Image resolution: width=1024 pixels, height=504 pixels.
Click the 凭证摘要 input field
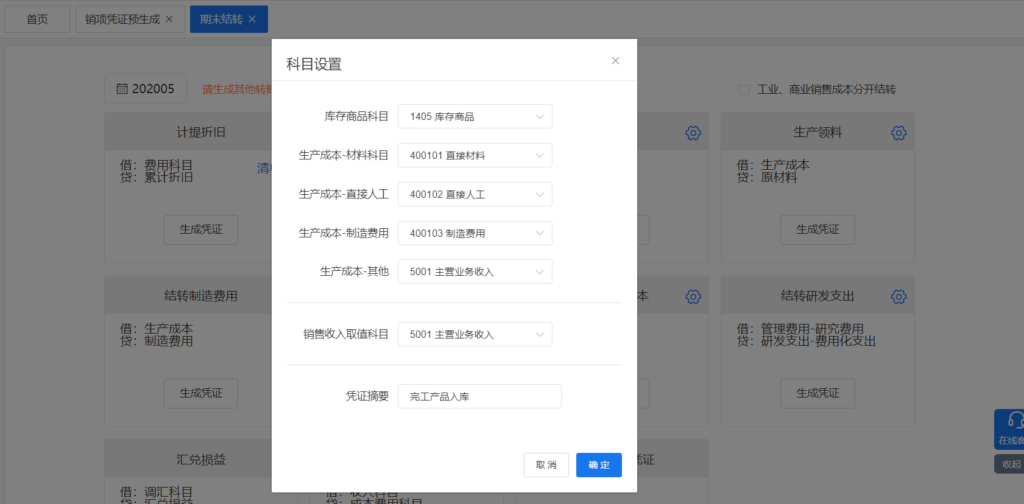[x=479, y=396]
